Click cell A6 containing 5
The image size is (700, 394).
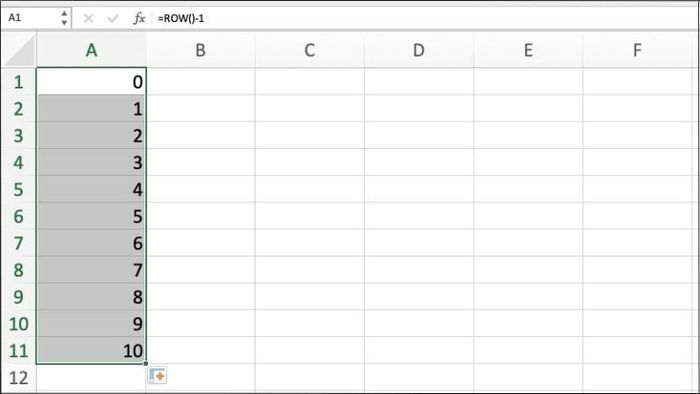pyautogui.click(x=91, y=216)
